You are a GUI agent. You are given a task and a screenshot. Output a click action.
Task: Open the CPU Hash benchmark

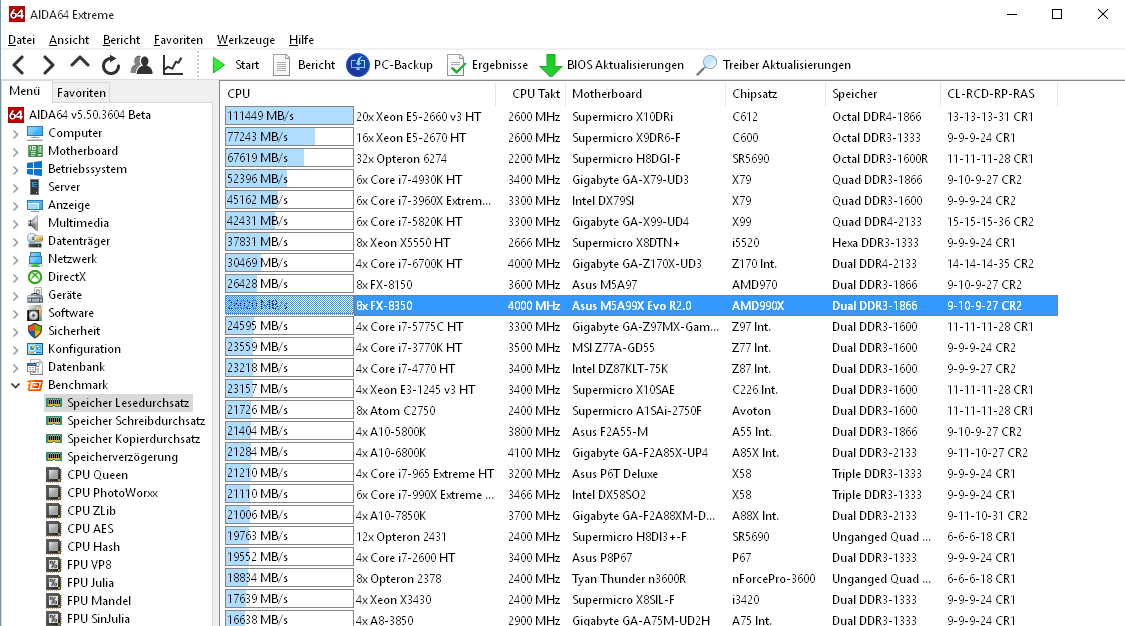click(83, 546)
